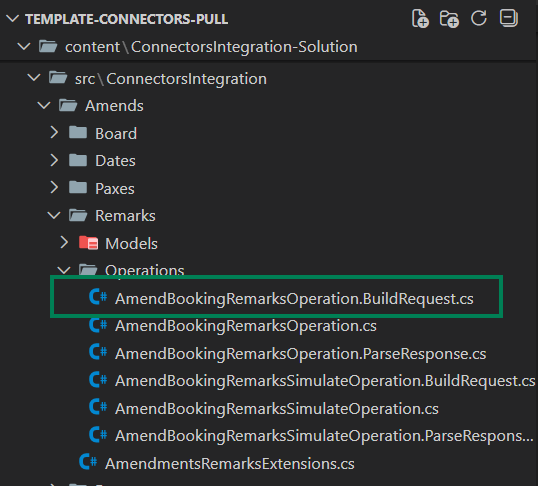Click the content\ConnectorsIntegration-Solution folder icon
The height and width of the screenshot is (486, 538).
pos(48,46)
